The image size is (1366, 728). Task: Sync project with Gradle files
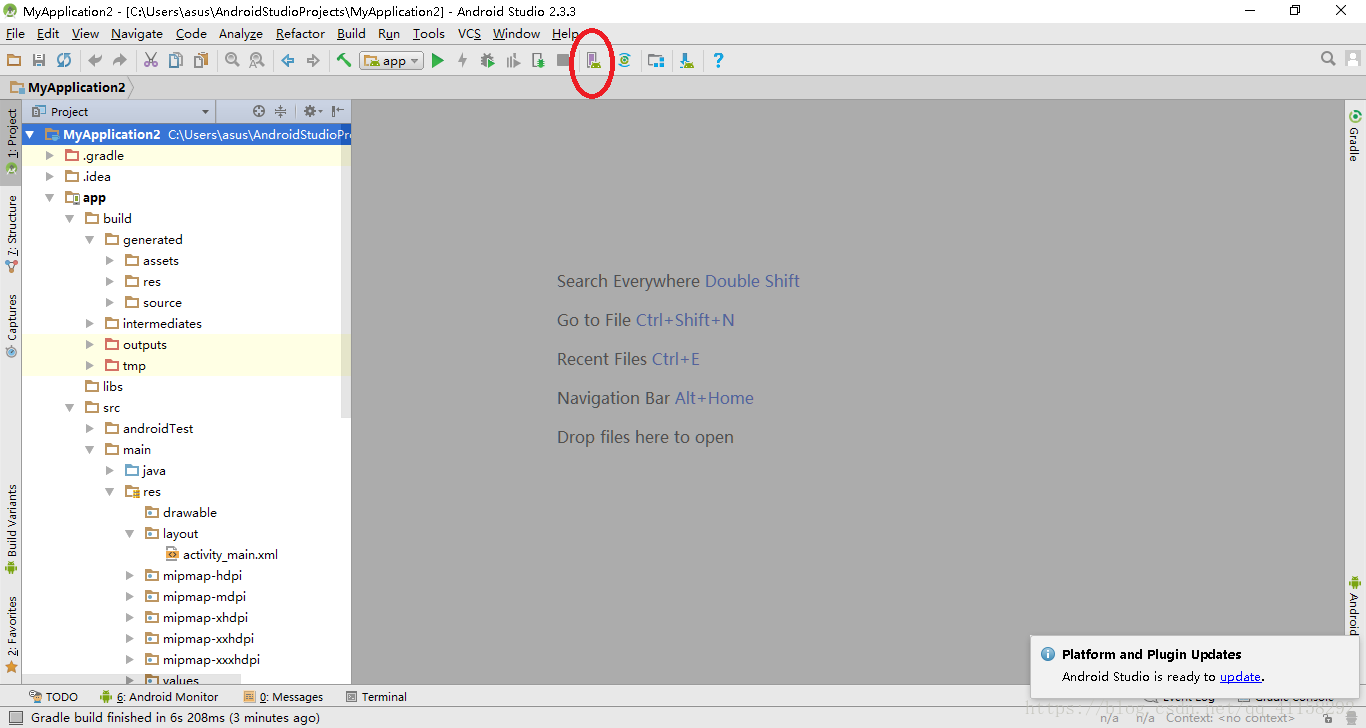point(624,60)
